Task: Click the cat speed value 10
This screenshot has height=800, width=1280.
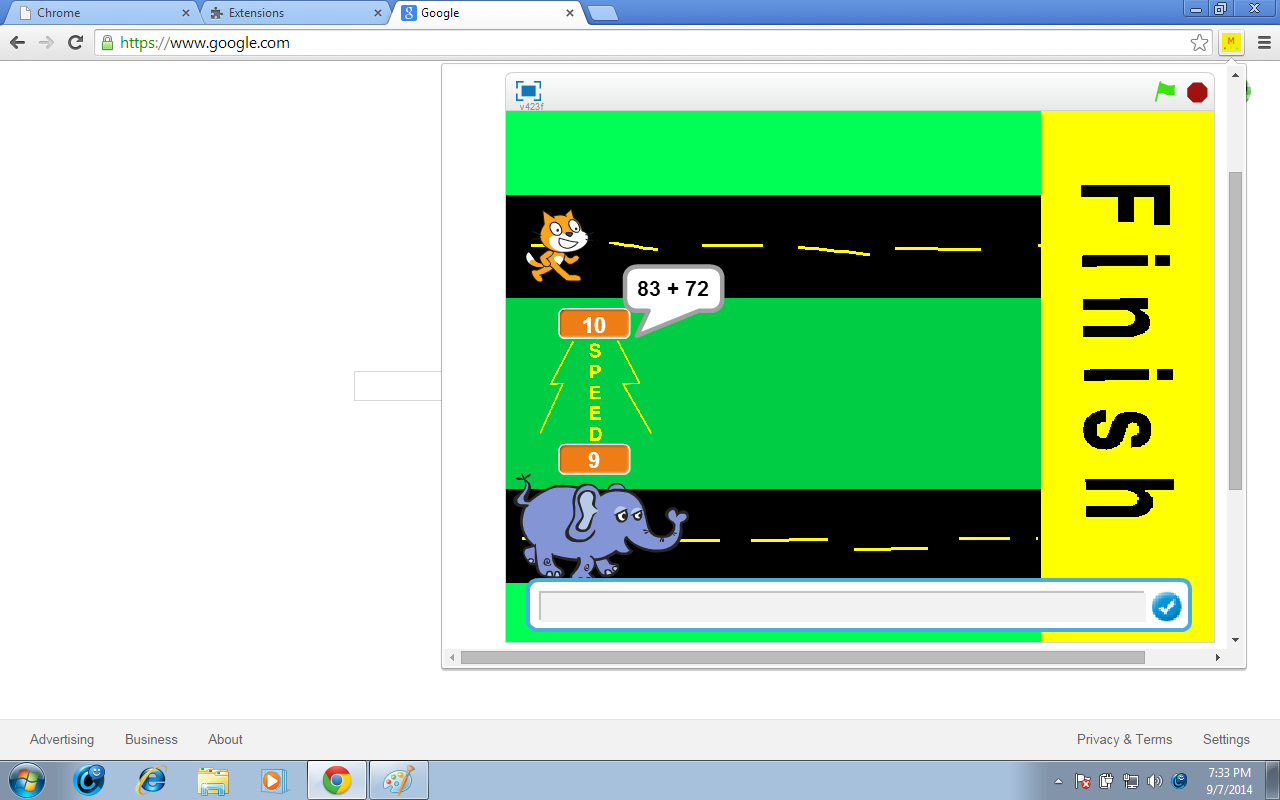Action: 594,324
